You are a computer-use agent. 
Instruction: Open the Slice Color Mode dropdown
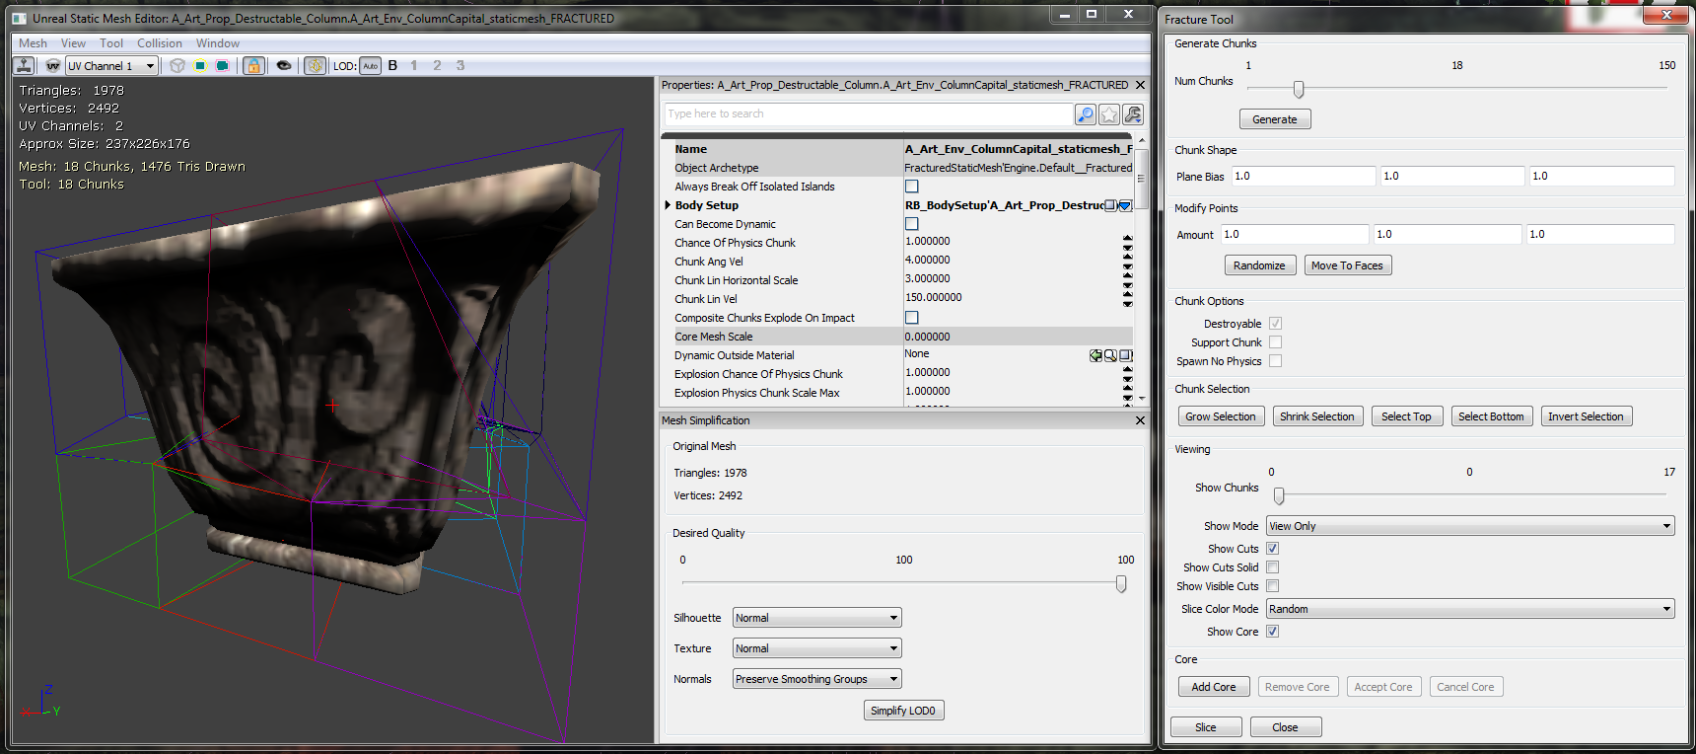[x=1470, y=609]
